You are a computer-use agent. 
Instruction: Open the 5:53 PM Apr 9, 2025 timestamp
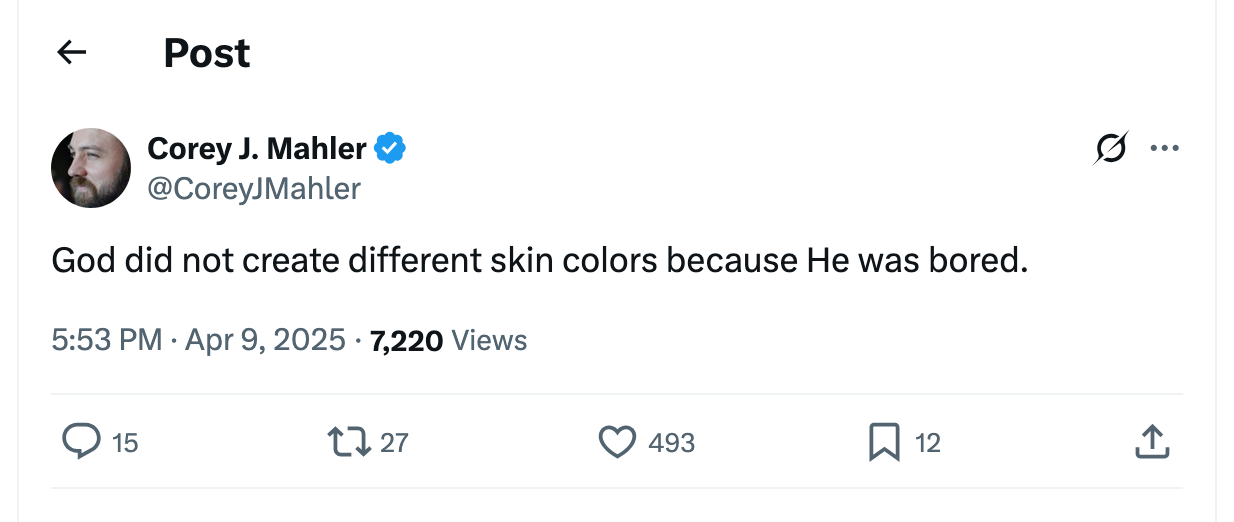click(x=198, y=341)
